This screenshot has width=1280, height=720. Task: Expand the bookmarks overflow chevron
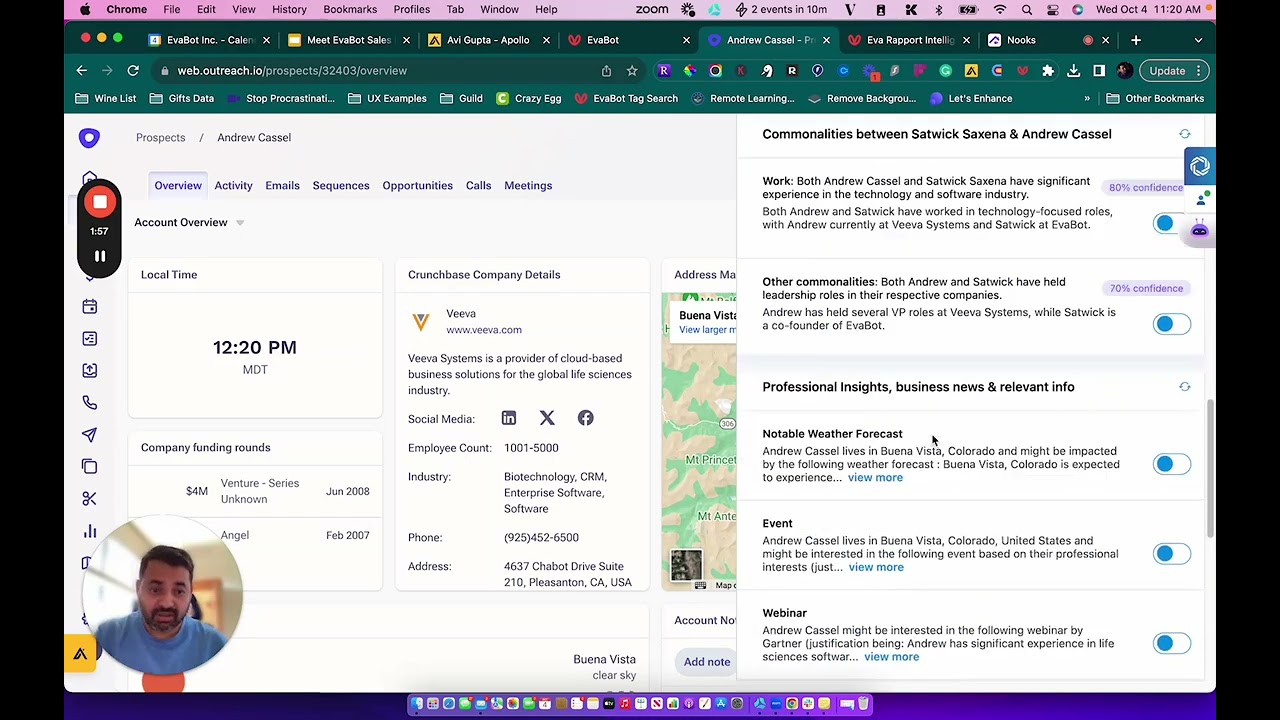click(x=1087, y=99)
